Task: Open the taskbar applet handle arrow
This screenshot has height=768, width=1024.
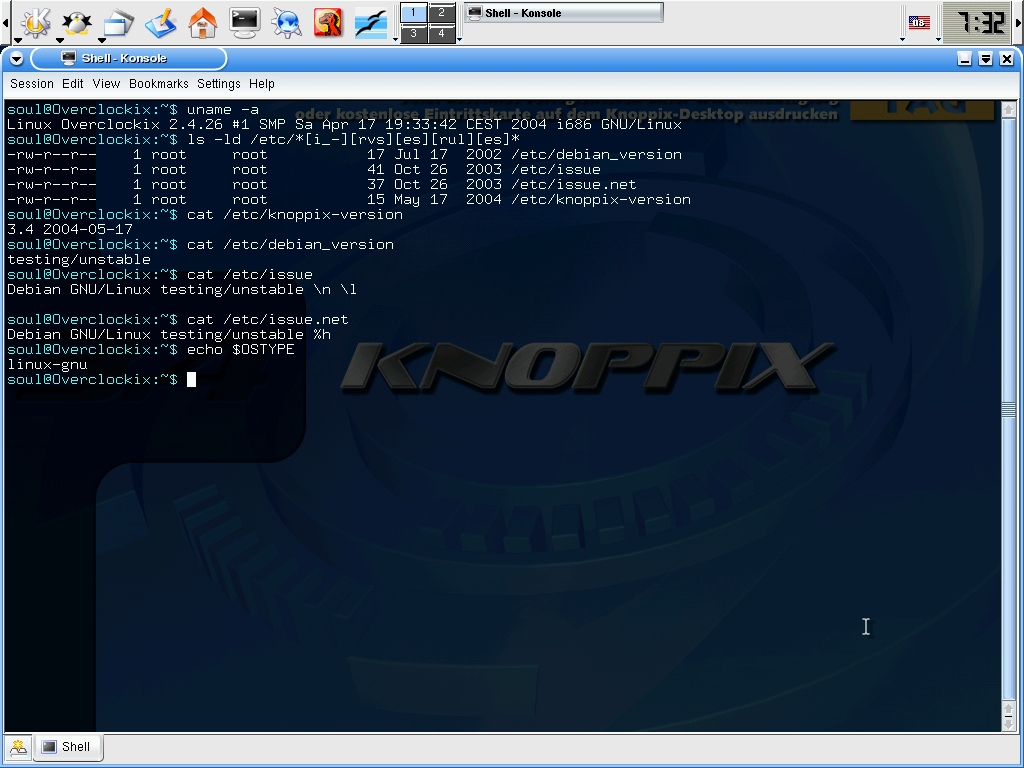Action: [459, 40]
